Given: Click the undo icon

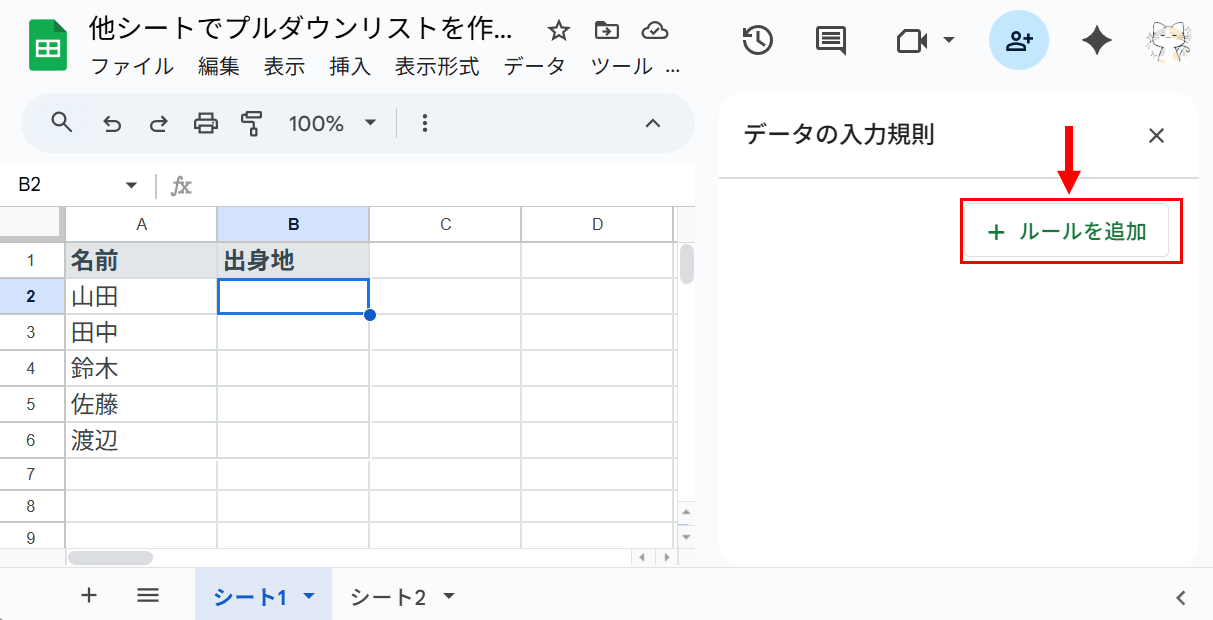Looking at the screenshot, I should tap(110, 122).
